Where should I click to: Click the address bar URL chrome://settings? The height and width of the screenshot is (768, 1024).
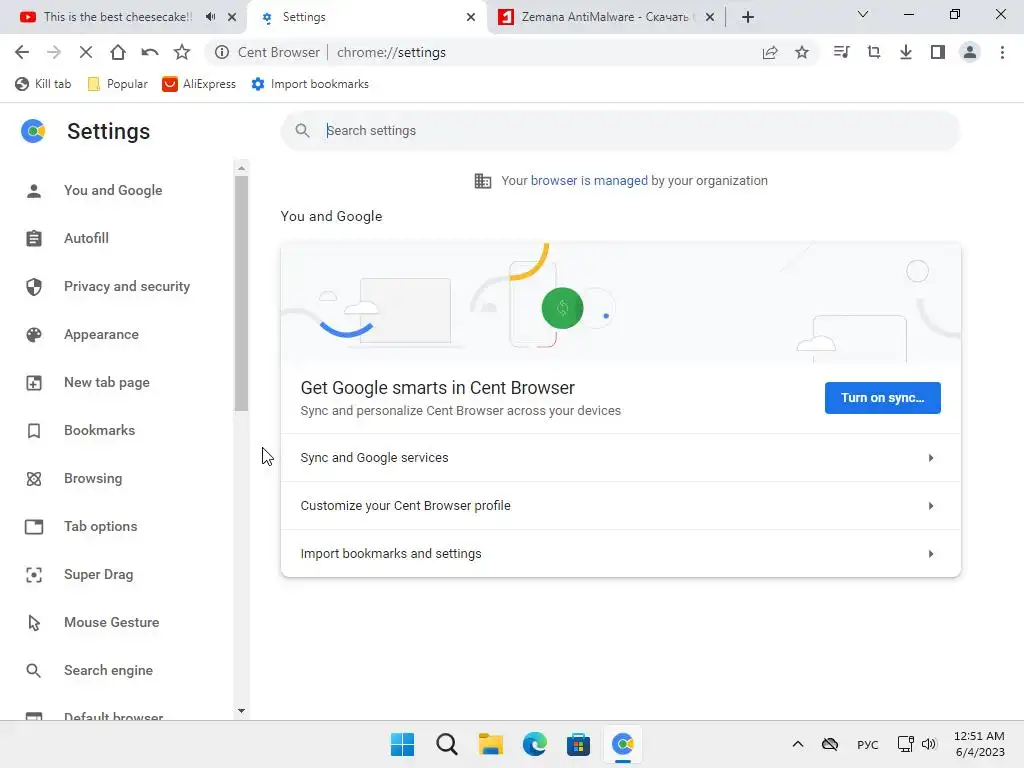(391, 52)
